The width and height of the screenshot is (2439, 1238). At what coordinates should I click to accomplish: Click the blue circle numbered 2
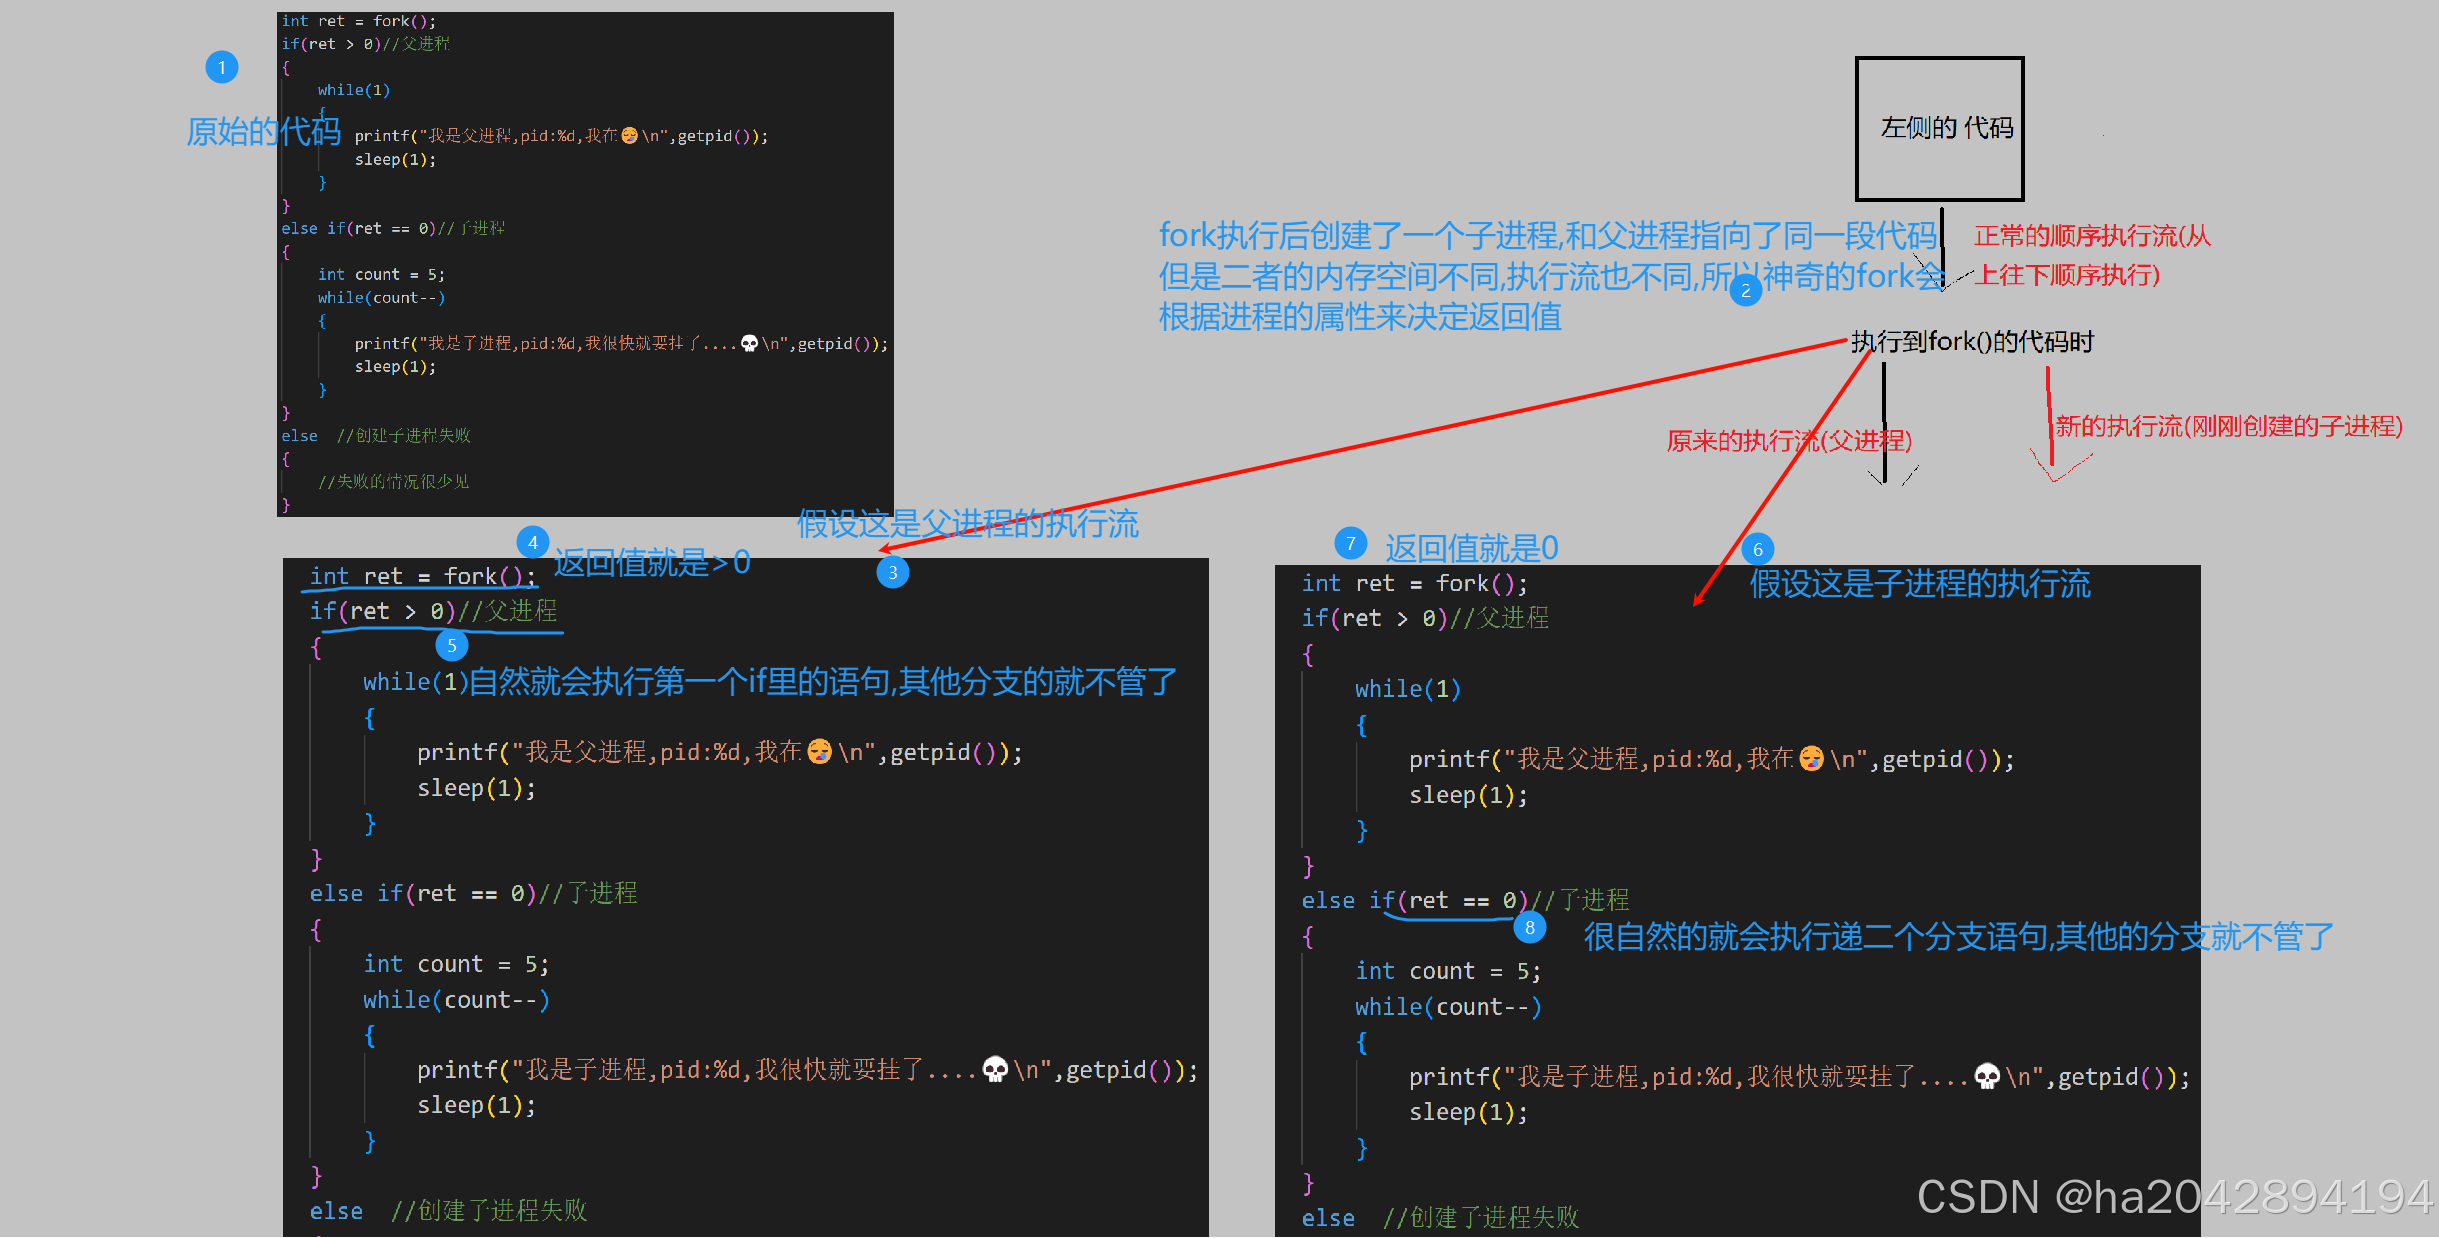pyautogui.click(x=1746, y=291)
